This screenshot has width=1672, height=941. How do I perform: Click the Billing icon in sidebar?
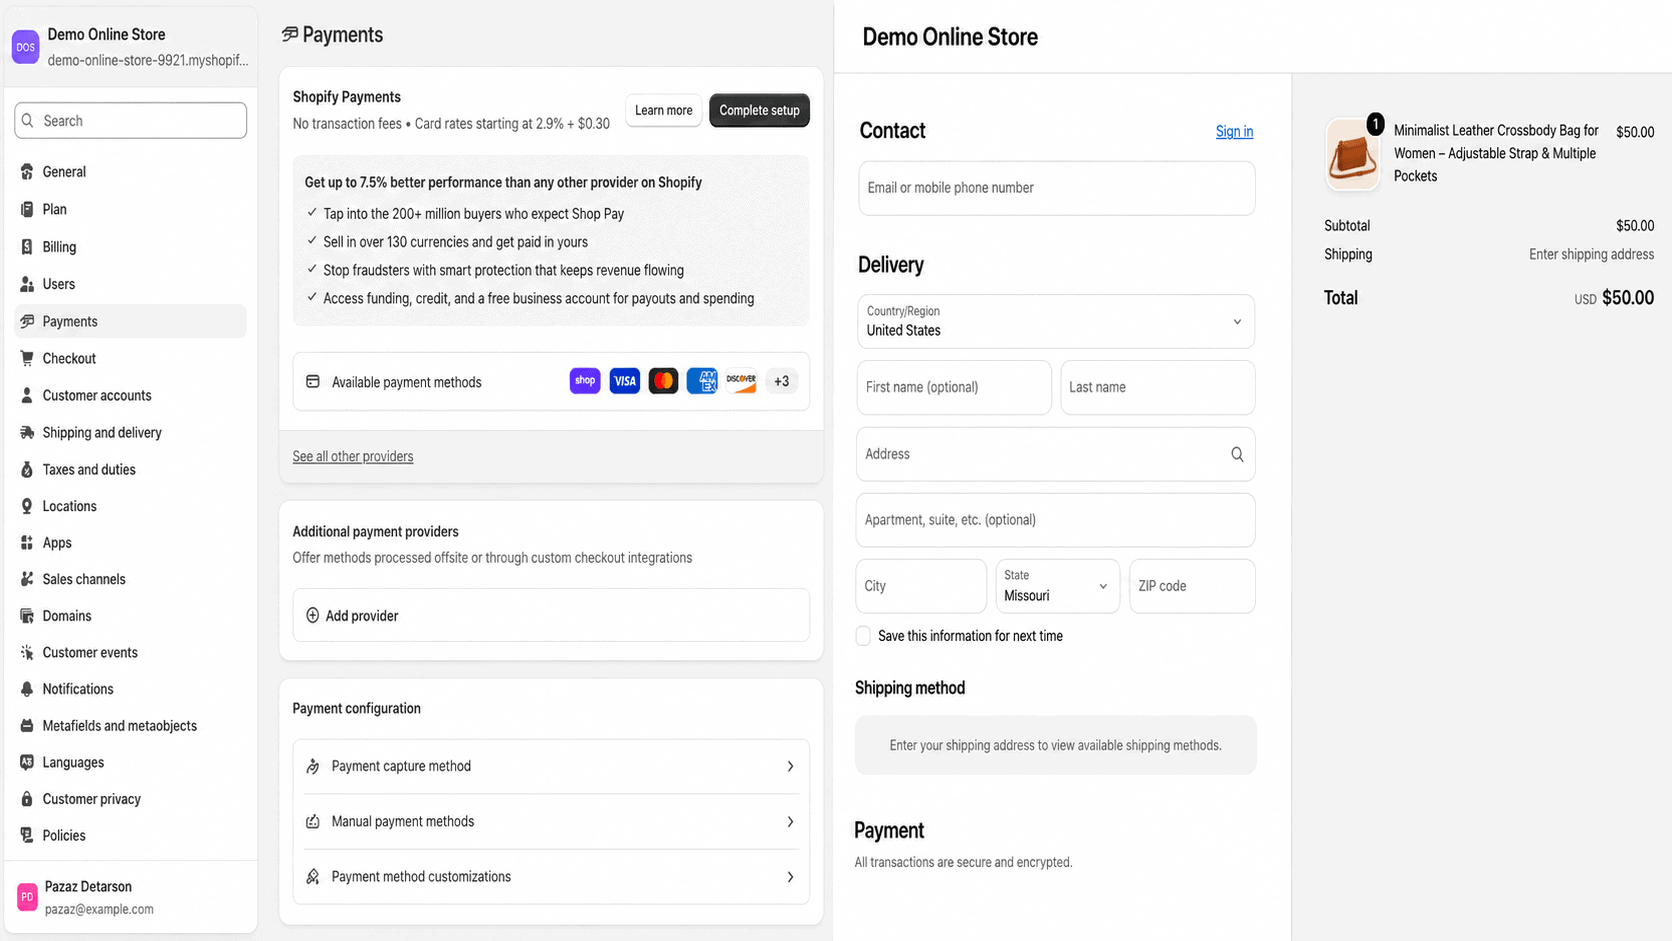(27, 247)
